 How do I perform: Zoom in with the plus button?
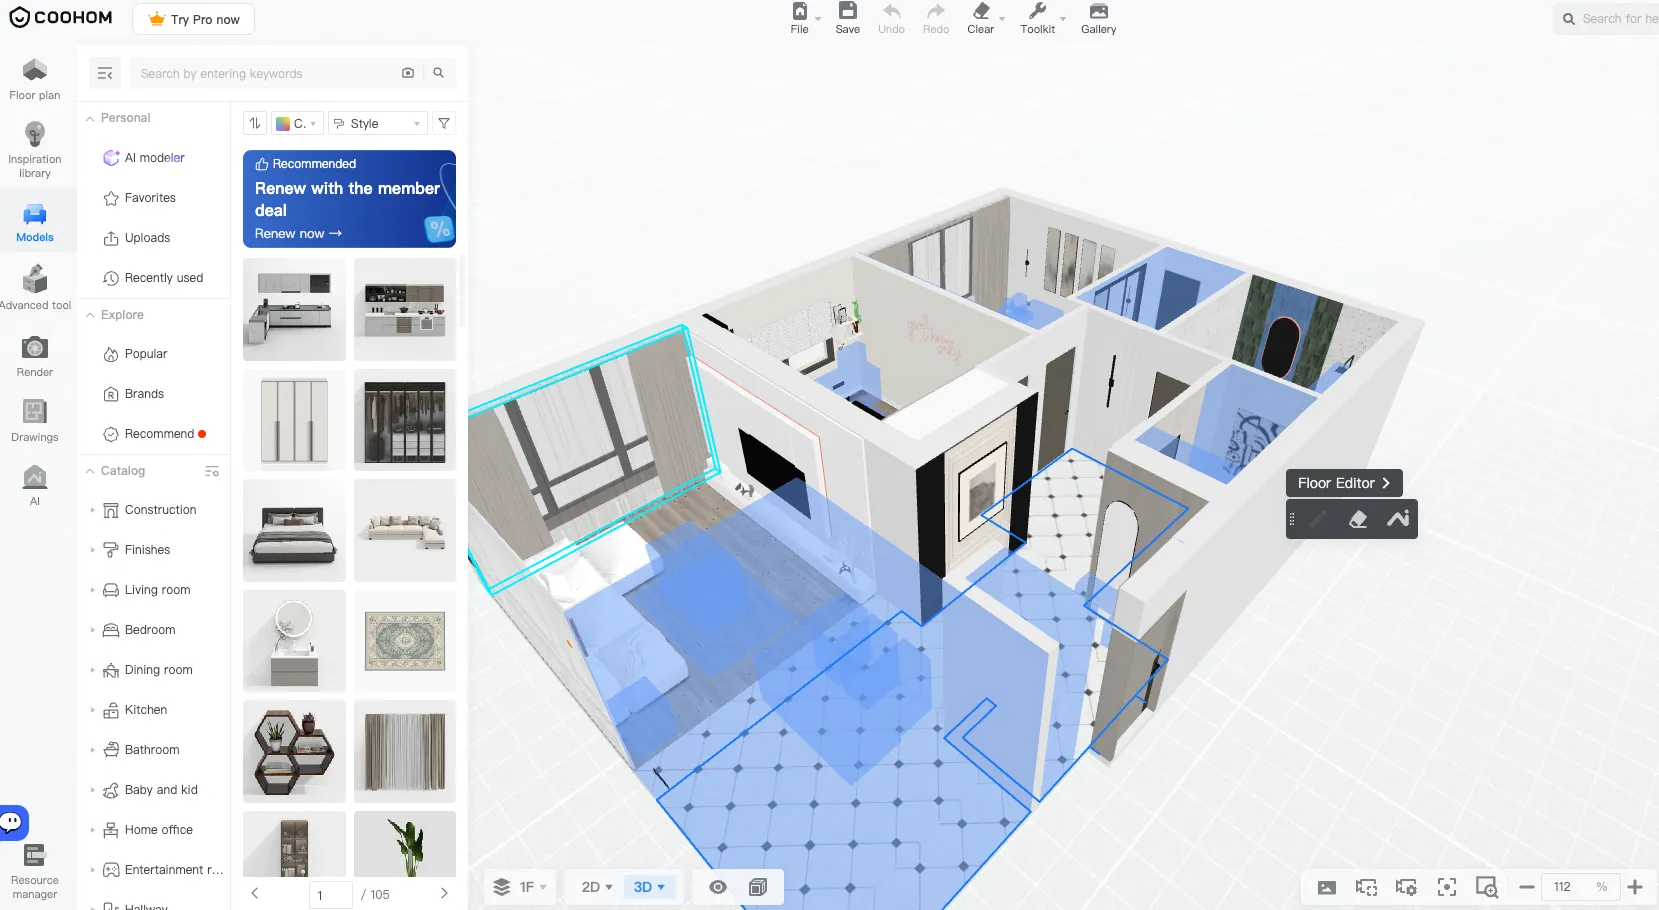click(1635, 887)
